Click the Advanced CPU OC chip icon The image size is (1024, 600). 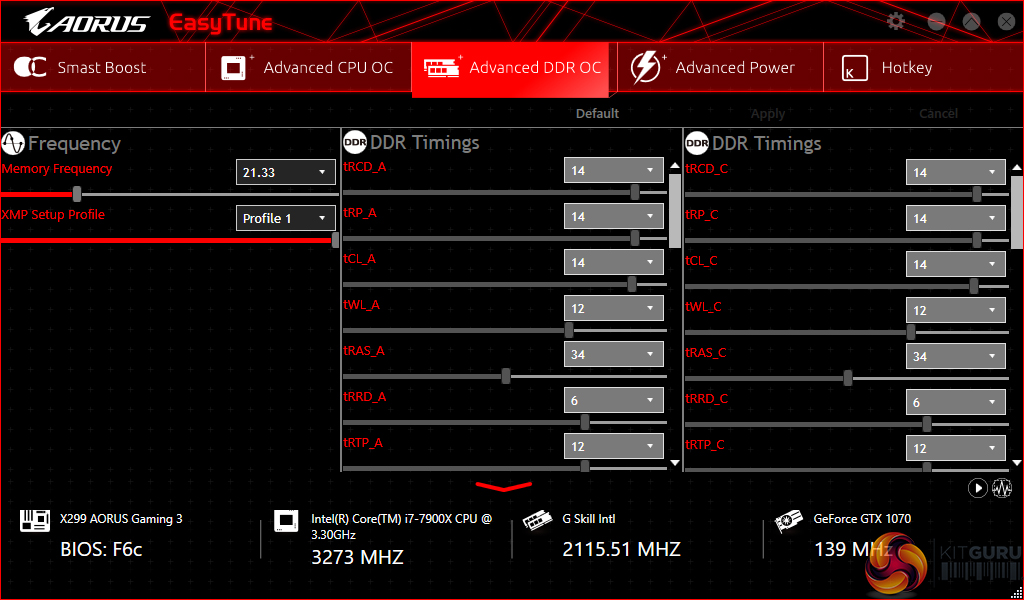[x=234, y=67]
